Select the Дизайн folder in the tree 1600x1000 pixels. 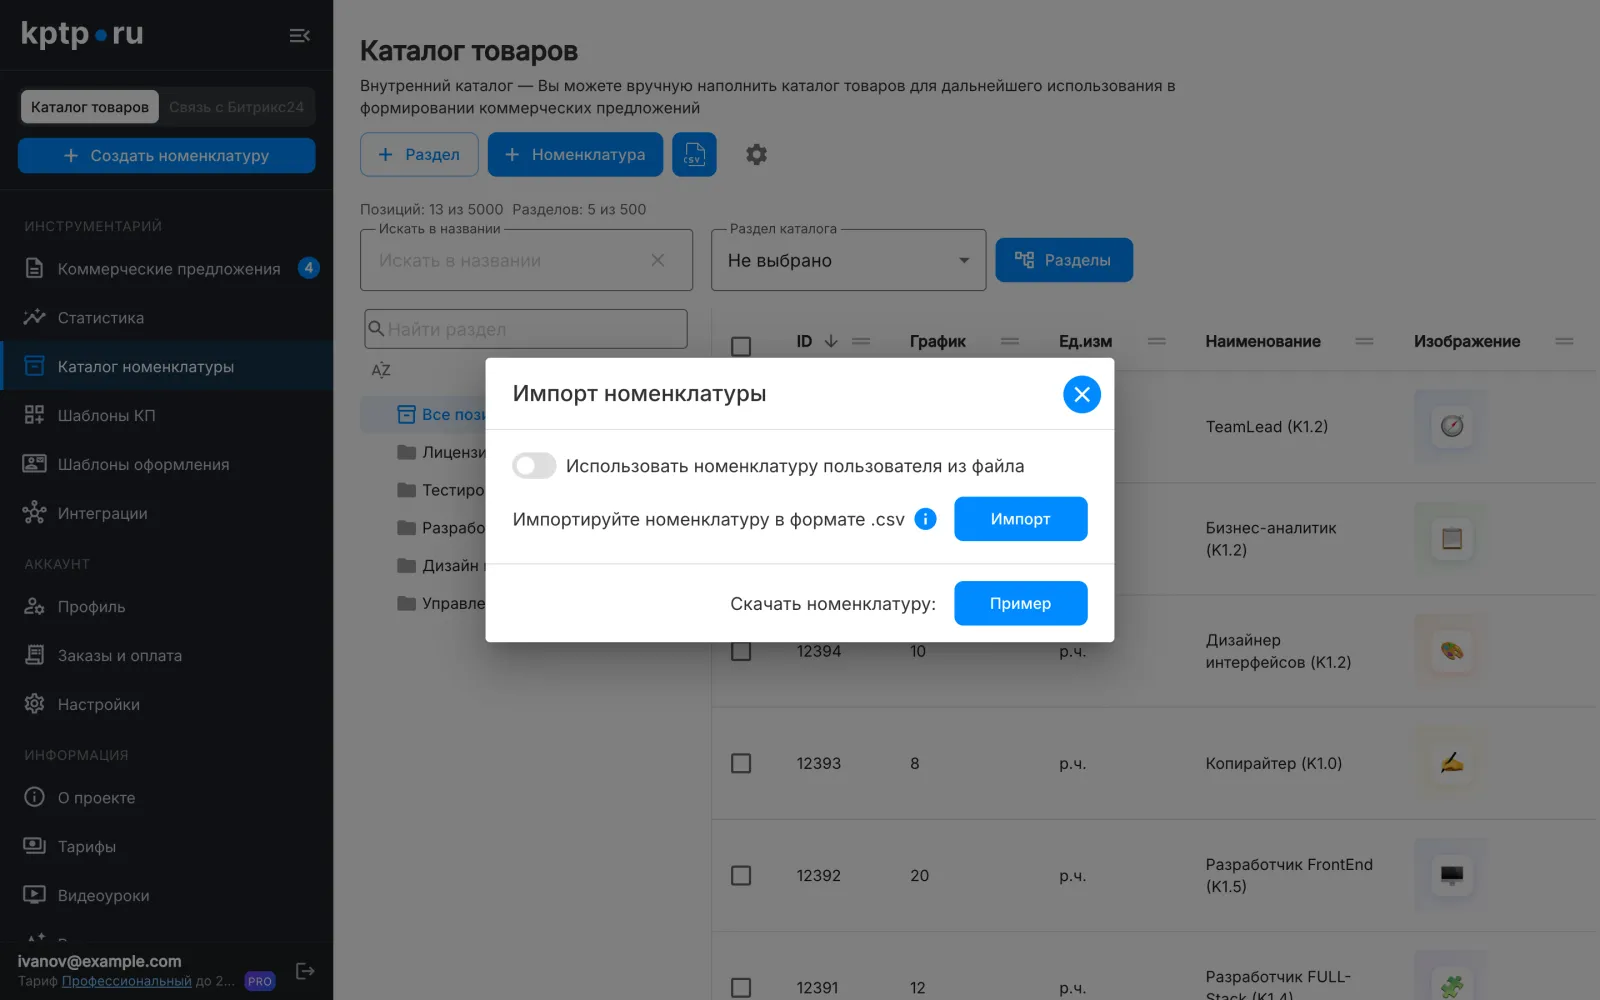pos(441,566)
